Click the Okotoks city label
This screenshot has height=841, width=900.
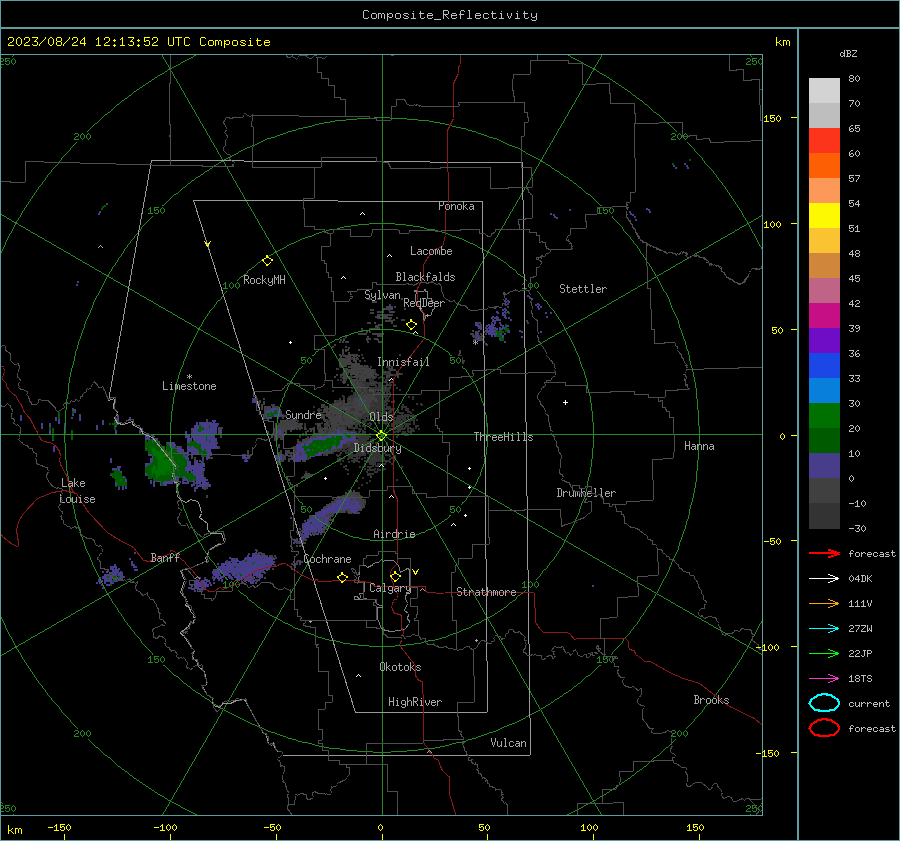(x=400, y=667)
